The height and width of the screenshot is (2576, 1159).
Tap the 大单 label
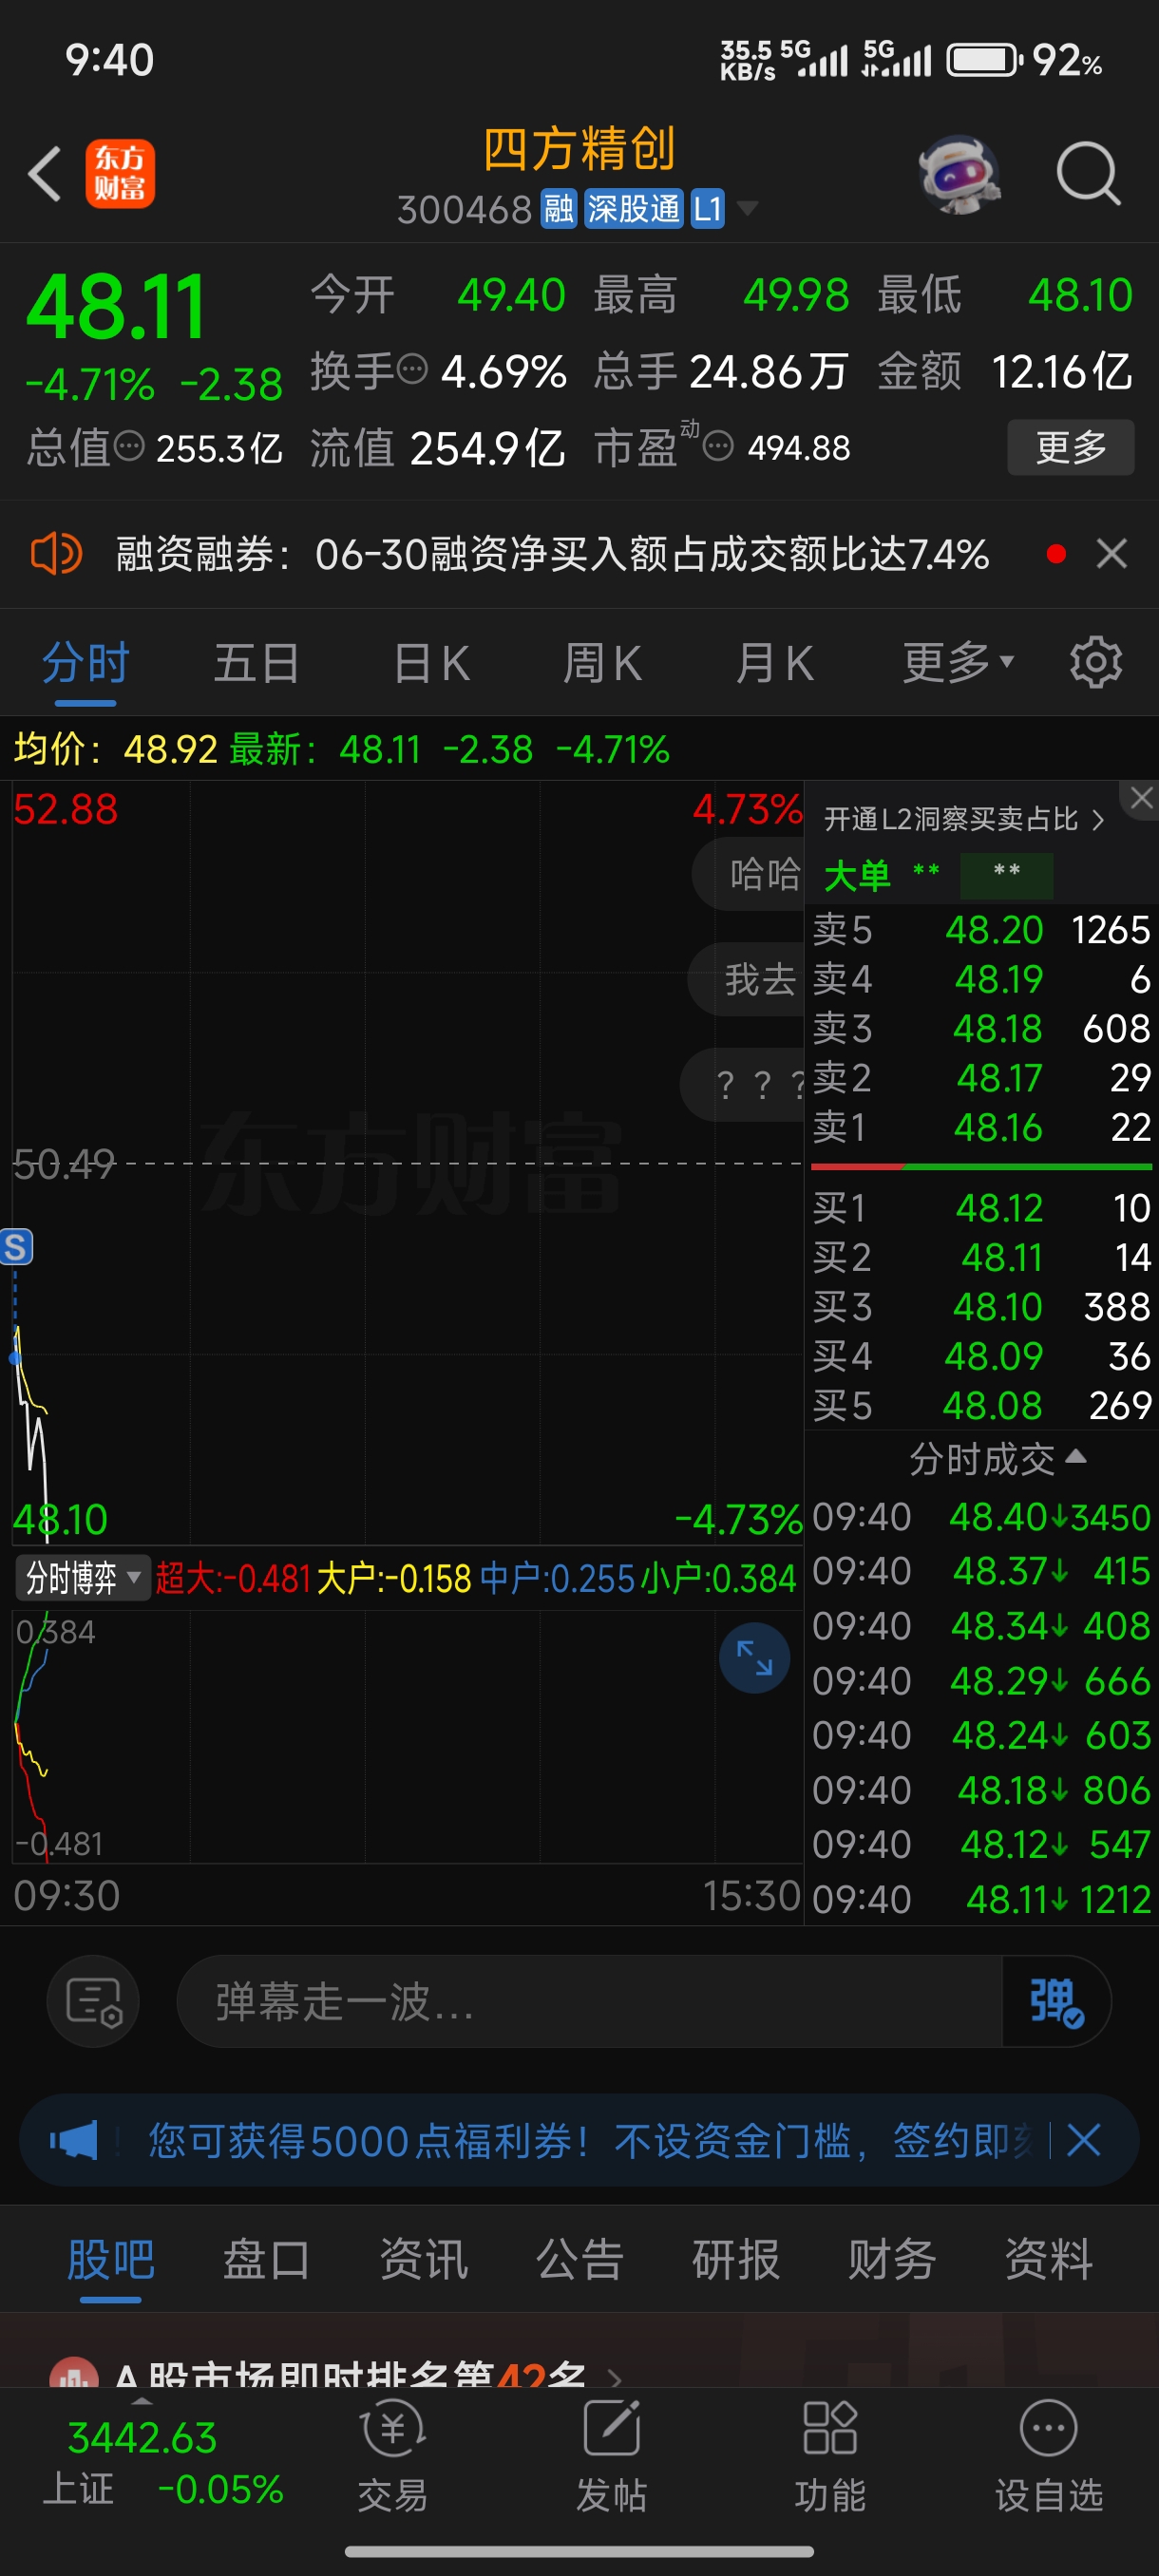coord(857,875)
